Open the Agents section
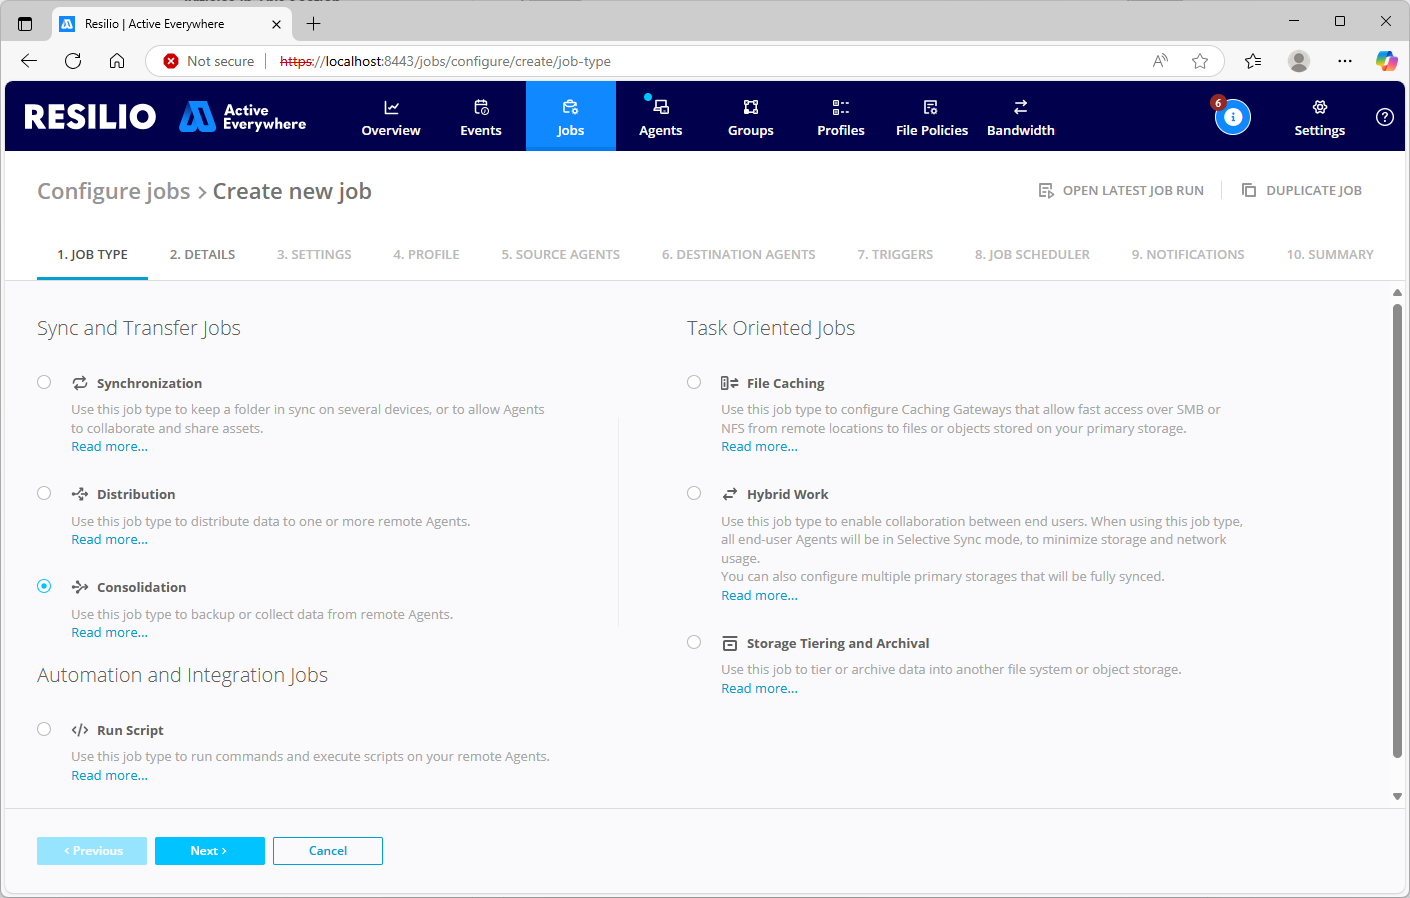This screenshot has width=1410, height=898. (x=660, y=117)
